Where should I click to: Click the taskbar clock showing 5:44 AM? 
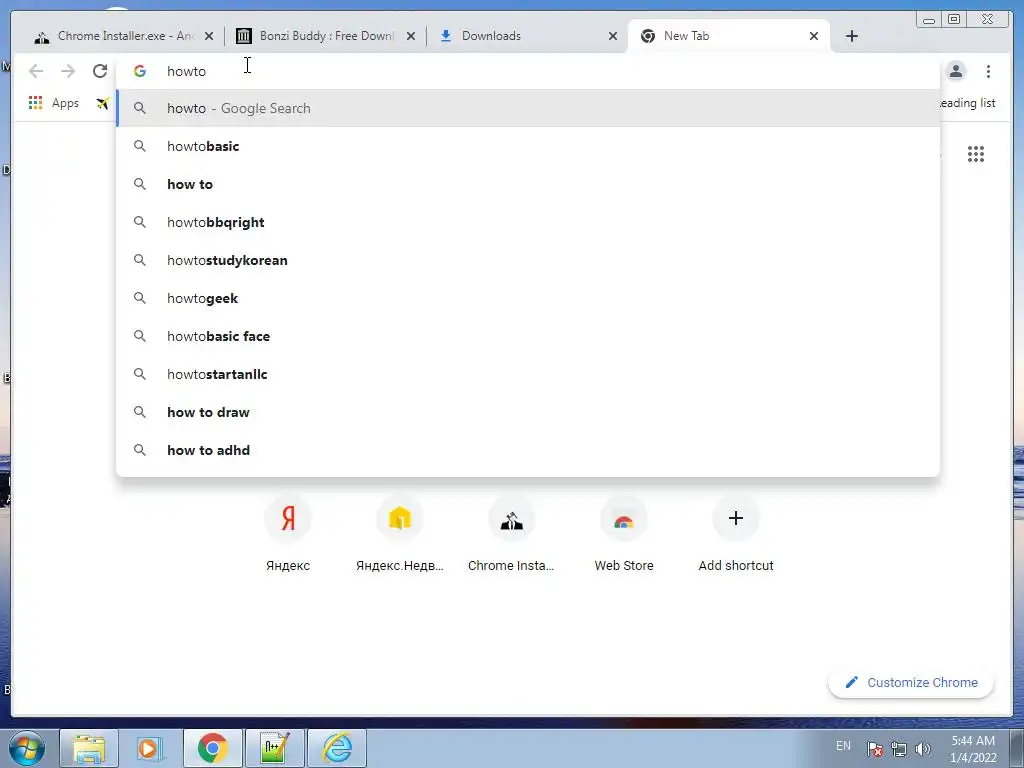tap(973, 749)
